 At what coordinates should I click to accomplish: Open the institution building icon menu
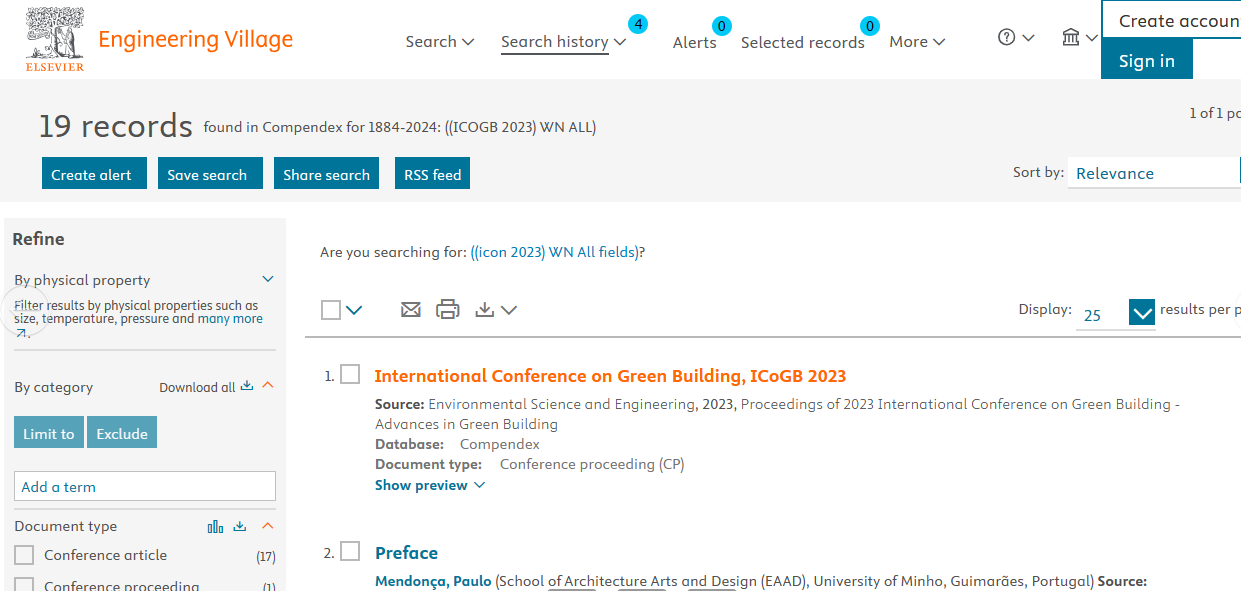[1071, 37]
